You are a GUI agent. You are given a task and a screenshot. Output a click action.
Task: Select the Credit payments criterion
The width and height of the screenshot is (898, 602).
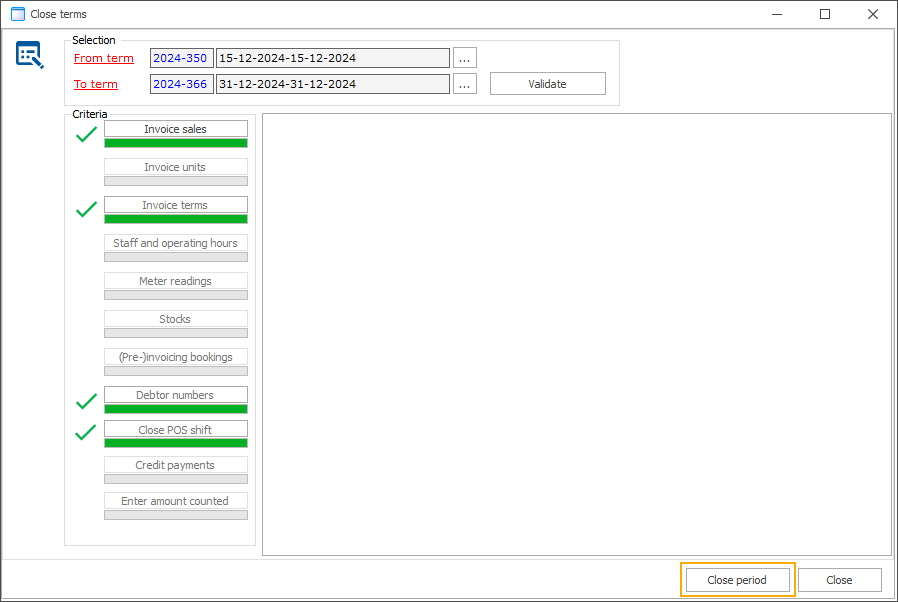coord(175,464)
